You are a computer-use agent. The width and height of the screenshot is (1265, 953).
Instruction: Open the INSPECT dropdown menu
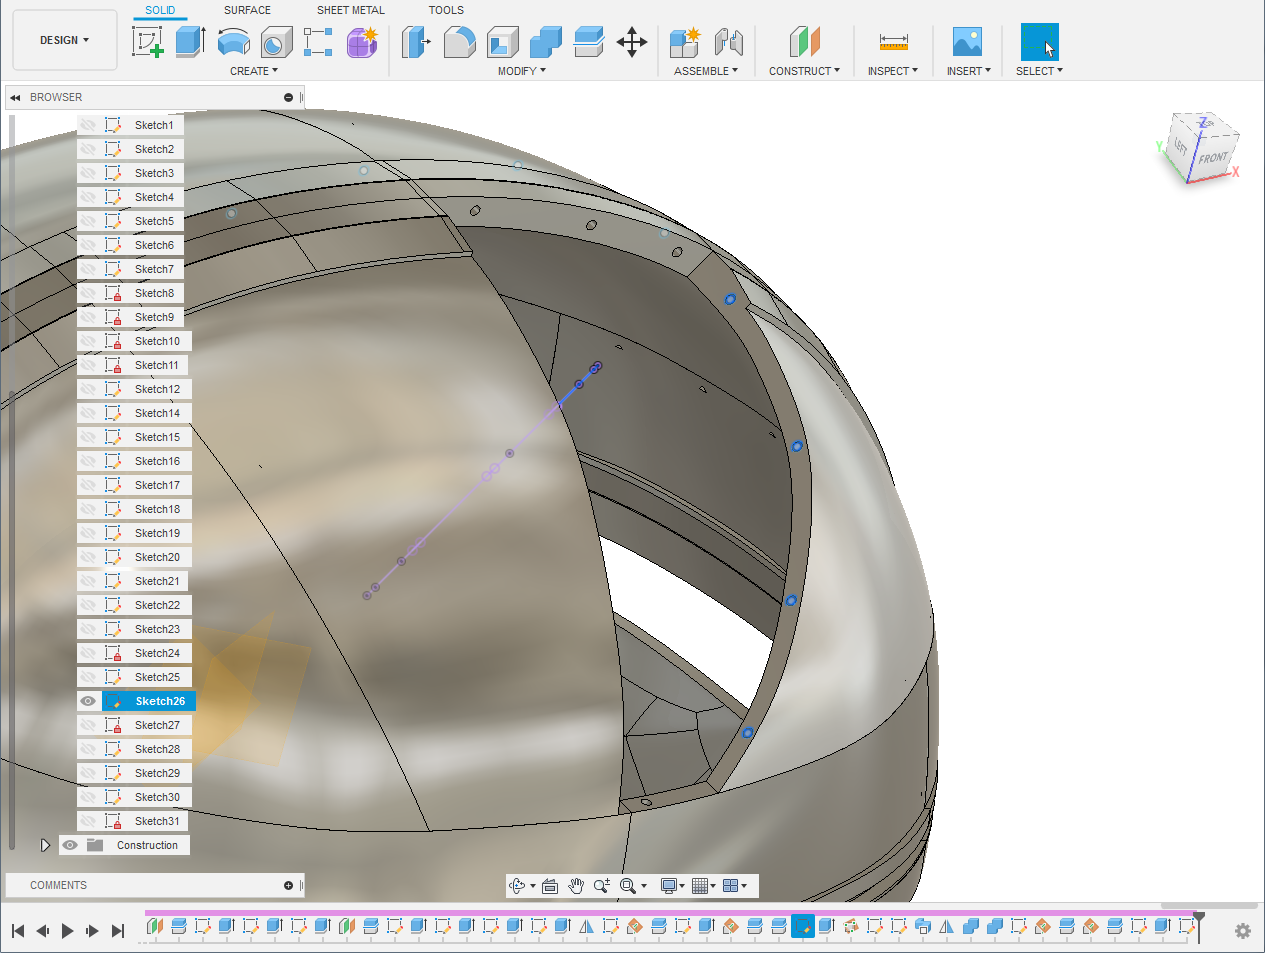pos(893,71)
